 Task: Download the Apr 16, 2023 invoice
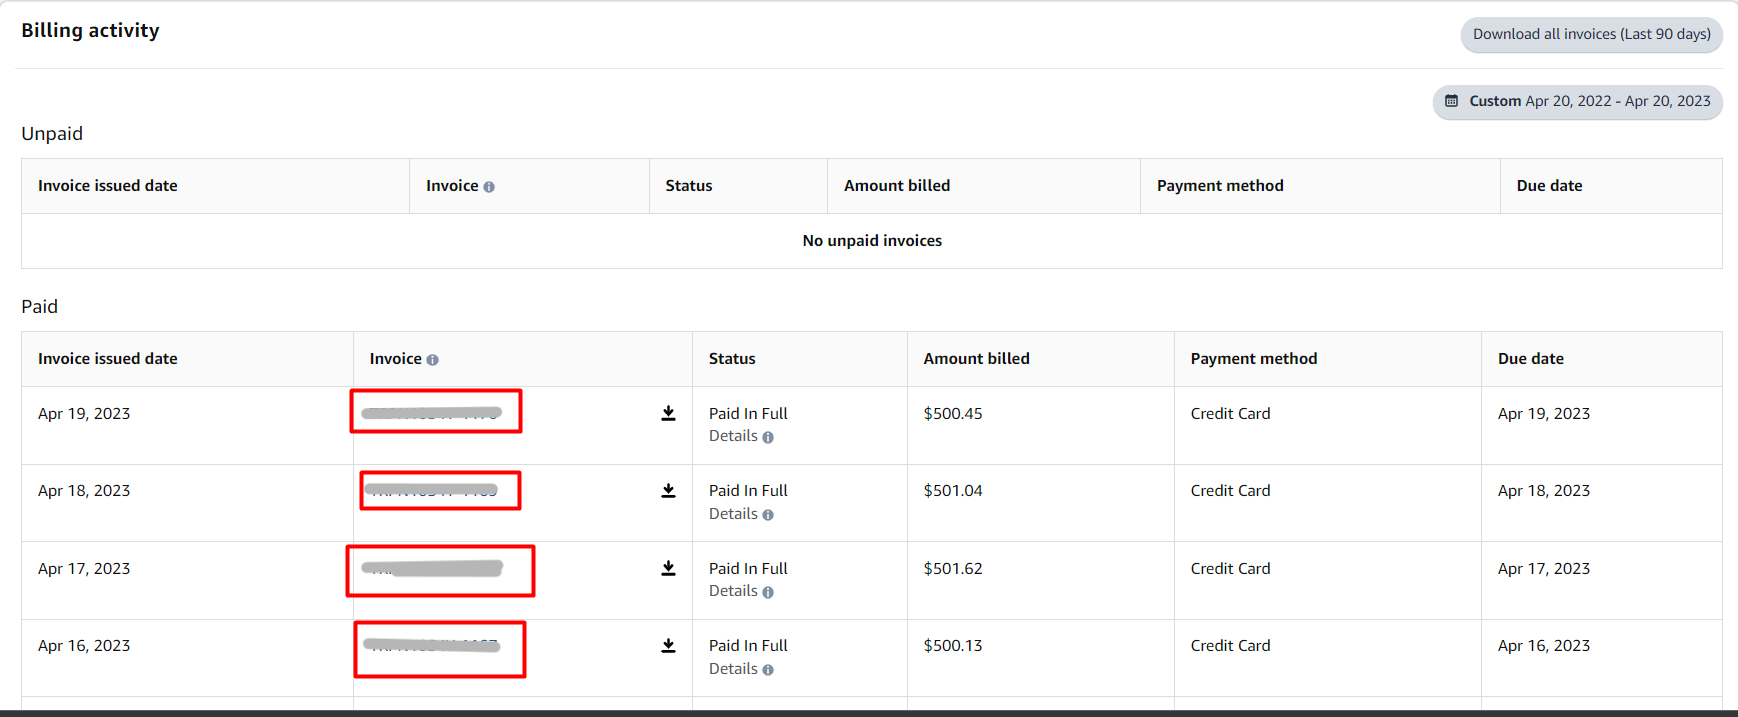coord(668,646)
